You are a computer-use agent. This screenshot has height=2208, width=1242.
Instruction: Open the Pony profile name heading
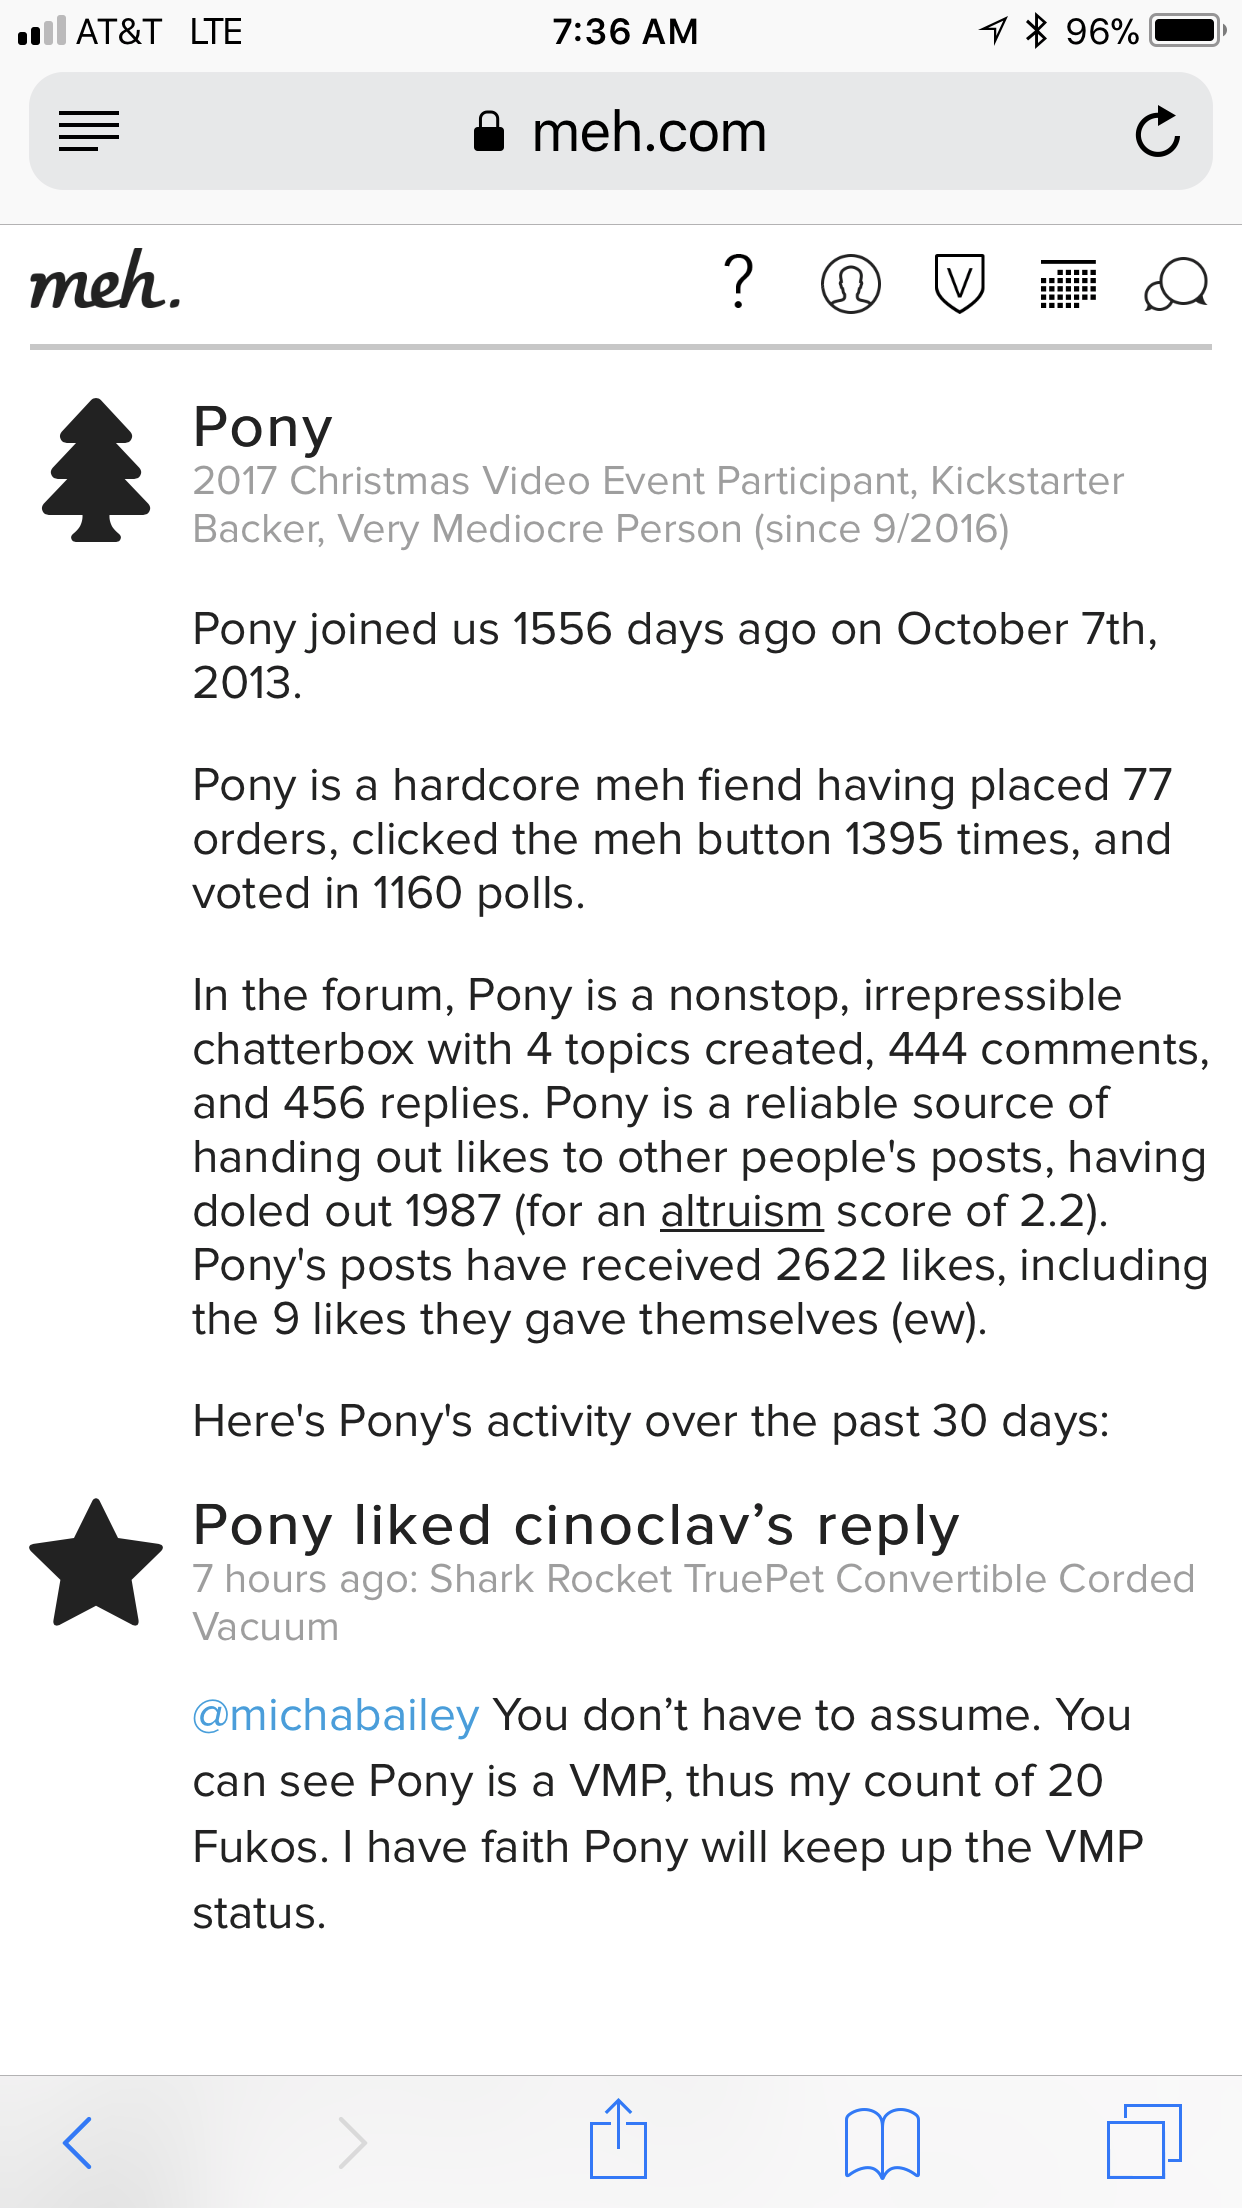tap(263, 427)
